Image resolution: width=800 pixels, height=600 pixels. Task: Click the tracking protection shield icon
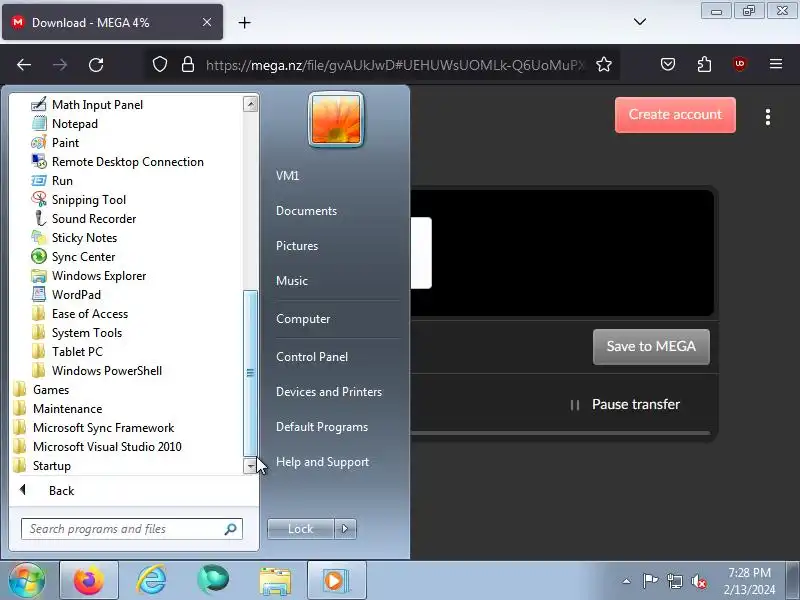coord(160,64)
